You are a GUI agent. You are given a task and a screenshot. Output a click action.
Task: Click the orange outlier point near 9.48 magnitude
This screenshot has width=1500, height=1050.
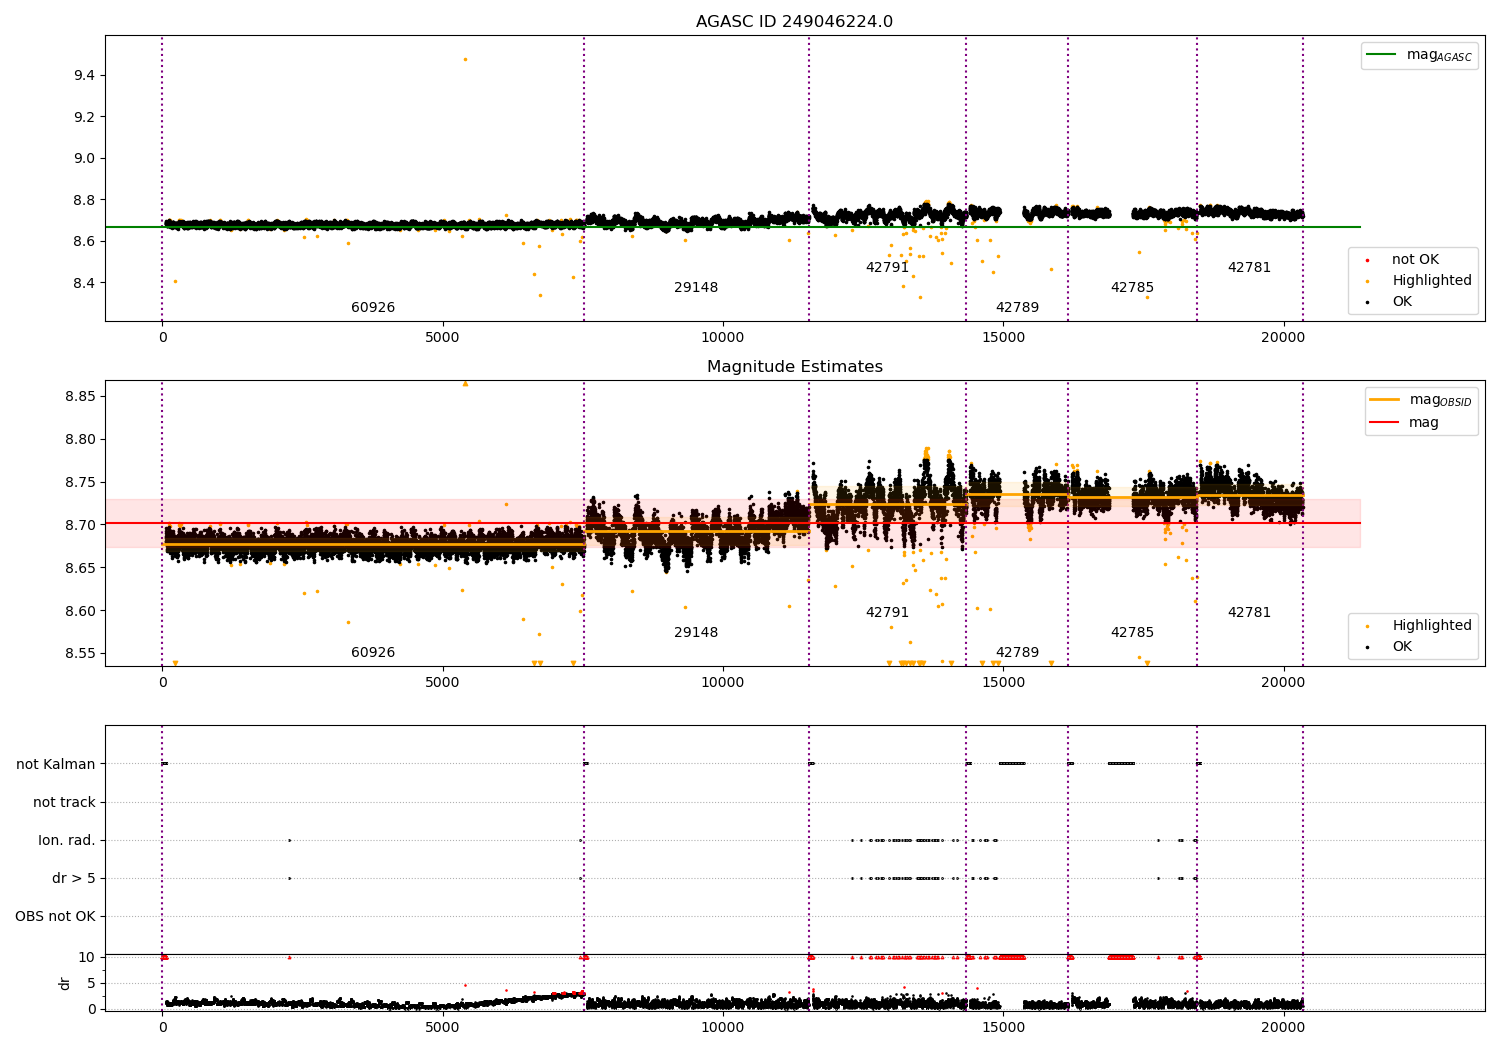click(x=465, y=59)
